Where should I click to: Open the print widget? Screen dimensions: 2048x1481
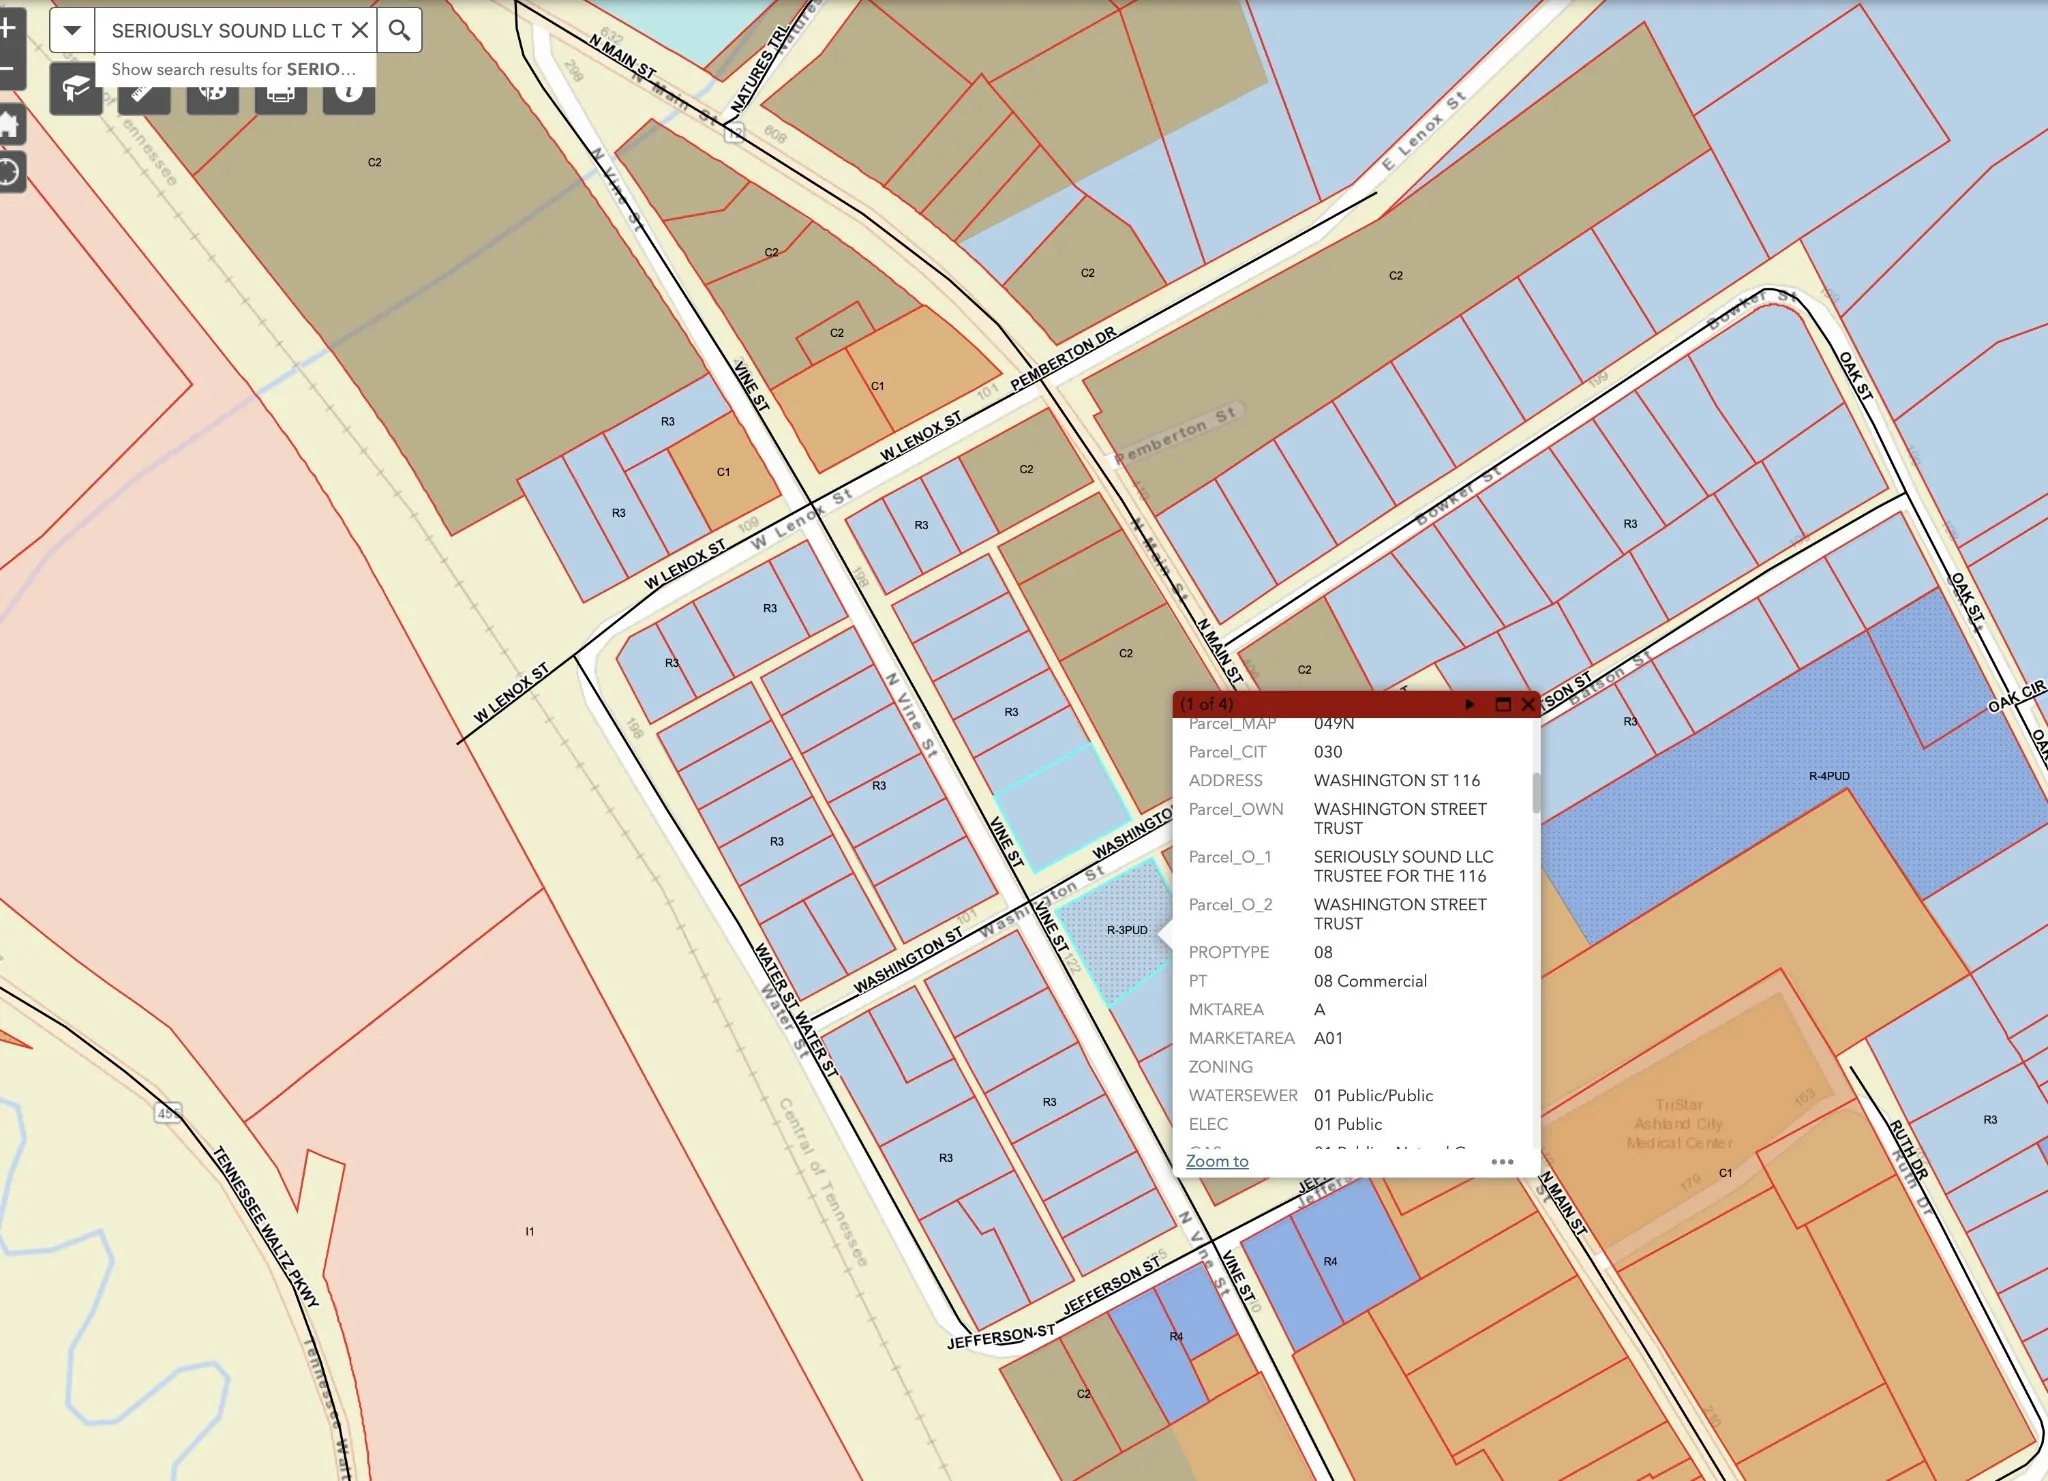[280, 98]
